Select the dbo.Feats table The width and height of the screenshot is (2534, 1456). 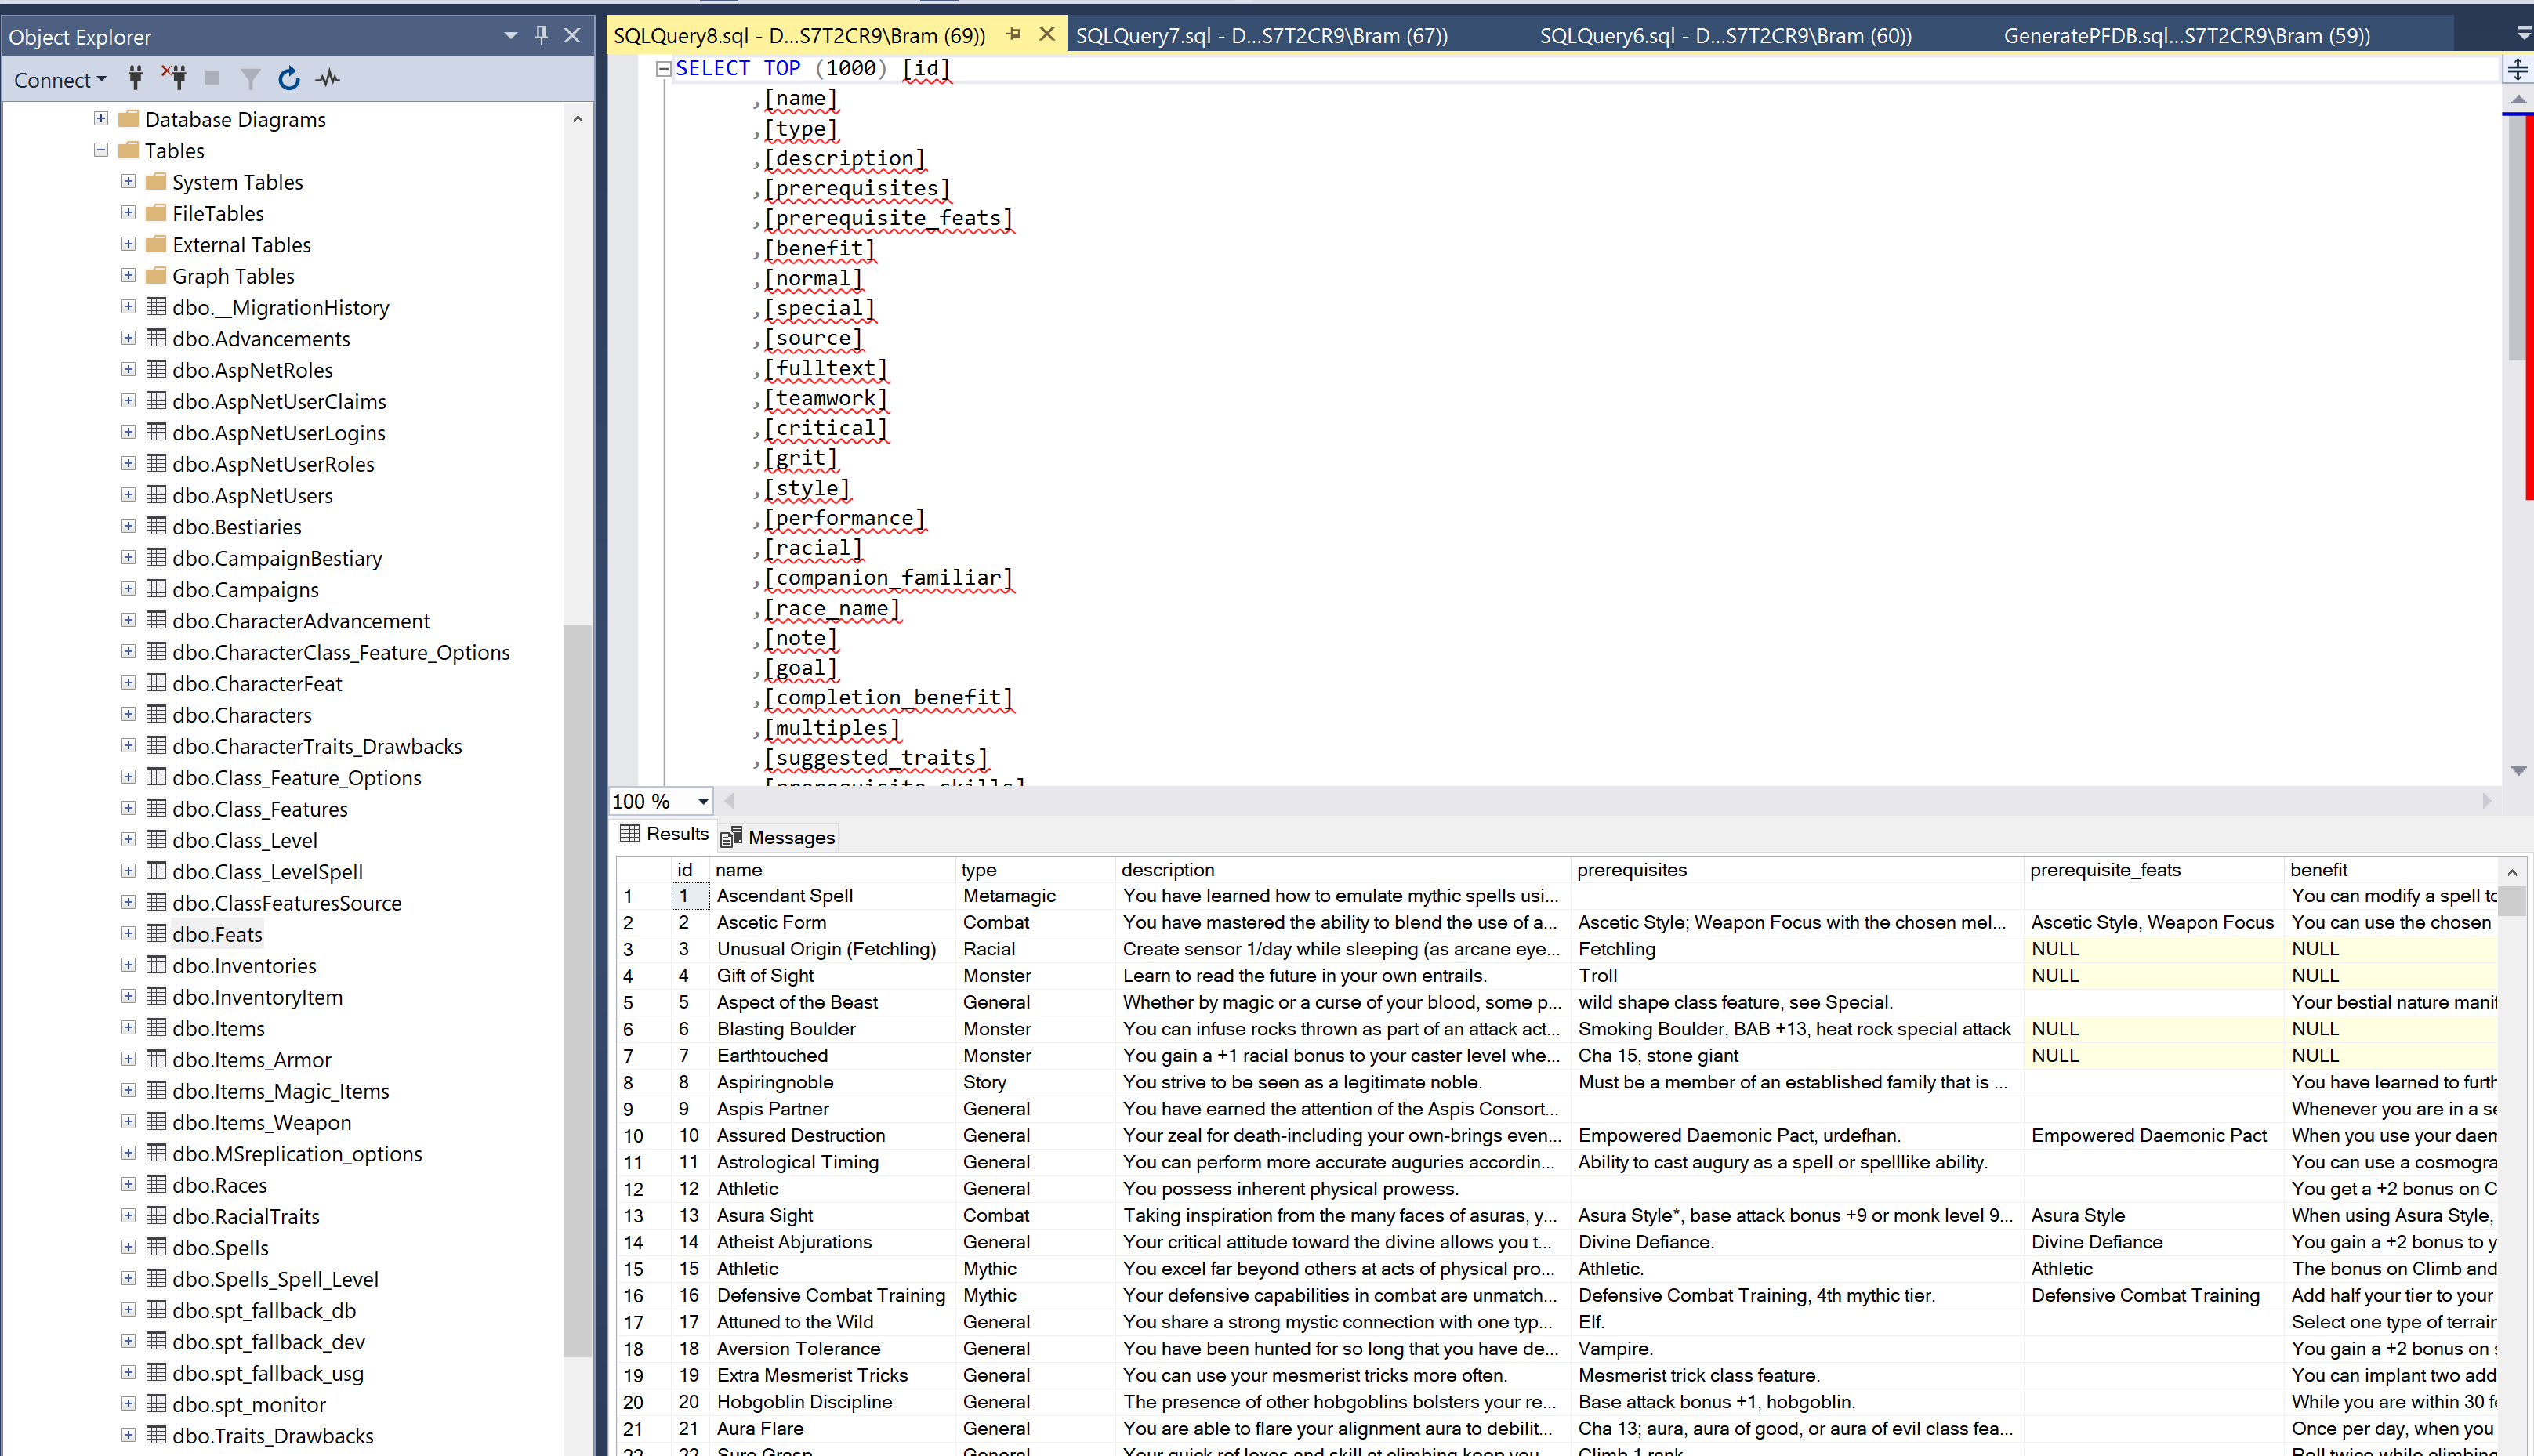pos(217,934)
